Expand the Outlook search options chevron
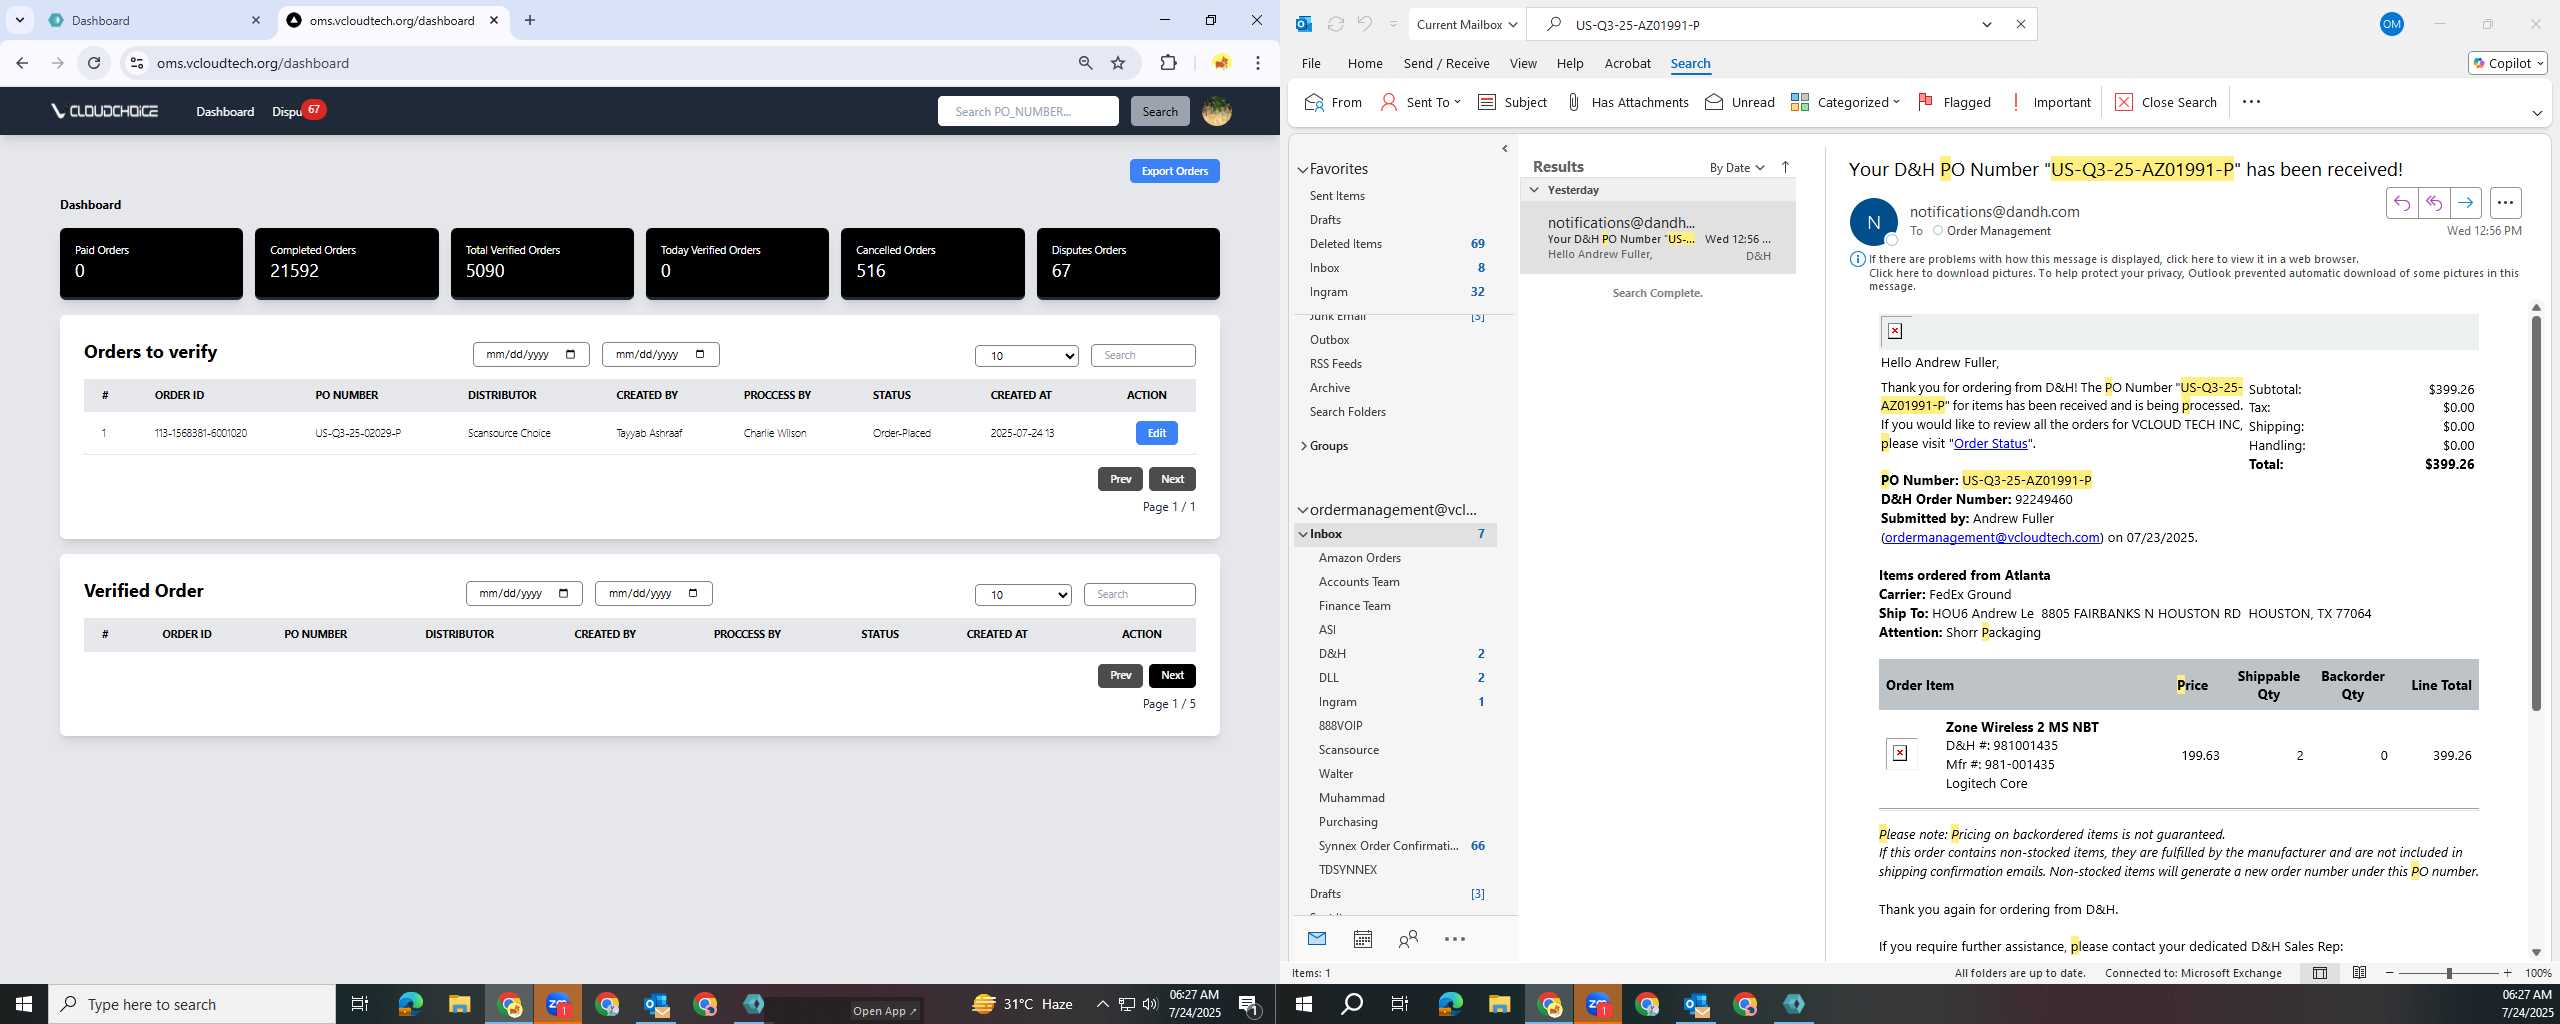Viewport: 2560px width, 1024px height. click(1987, 24)
